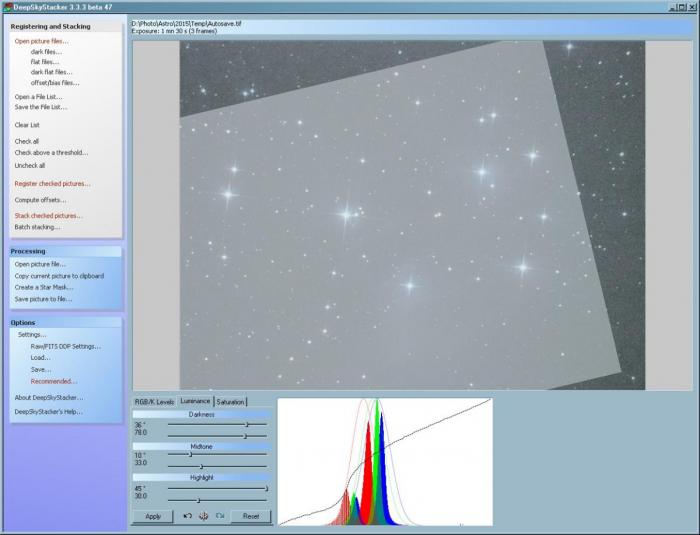This screenshot has width=700, height=535.
Task: Click the 'Darkness' section label
Action: pyautogui.click(x=201, y=414)
